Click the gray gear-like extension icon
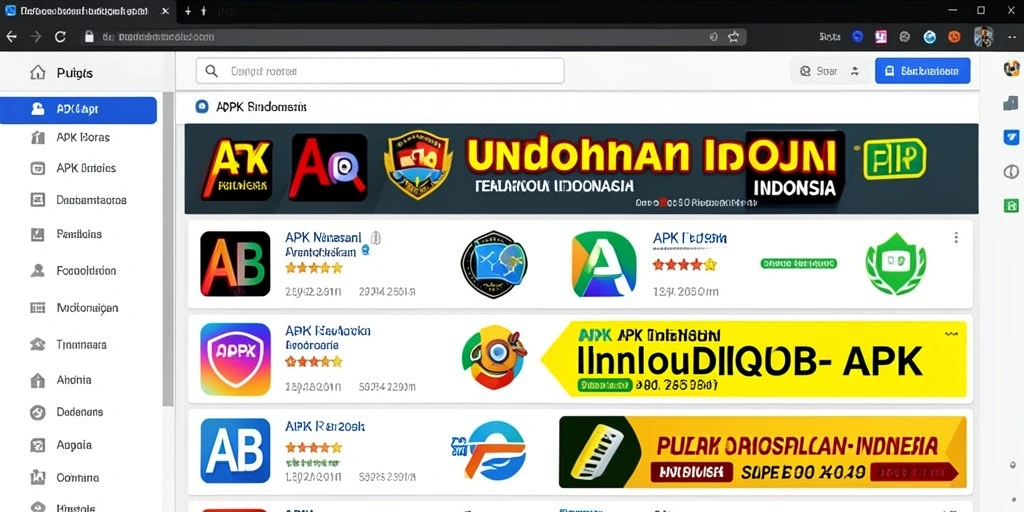The height and width of the screenshot is (512, 1024). tap(904, 37)
